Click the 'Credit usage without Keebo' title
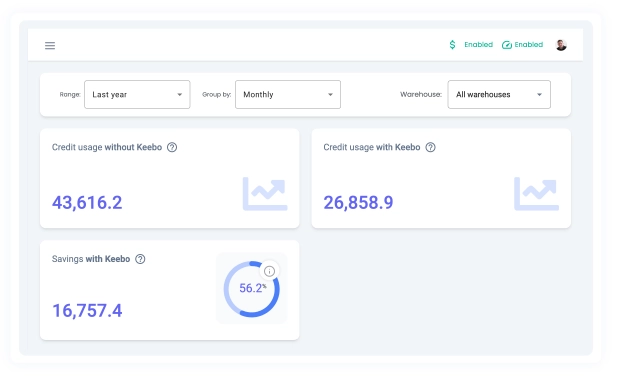Screen dimensions: 625x376 coord(107,147)
